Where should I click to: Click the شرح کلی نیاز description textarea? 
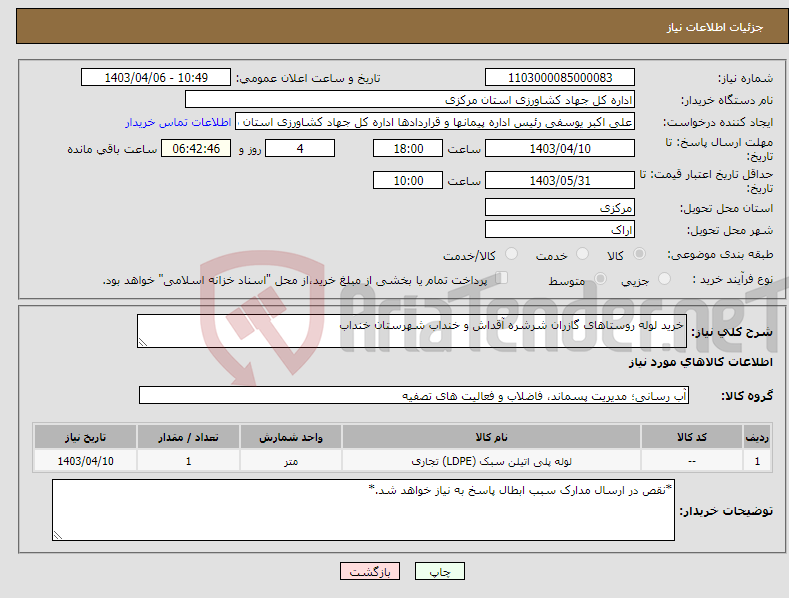click(412, 331)
